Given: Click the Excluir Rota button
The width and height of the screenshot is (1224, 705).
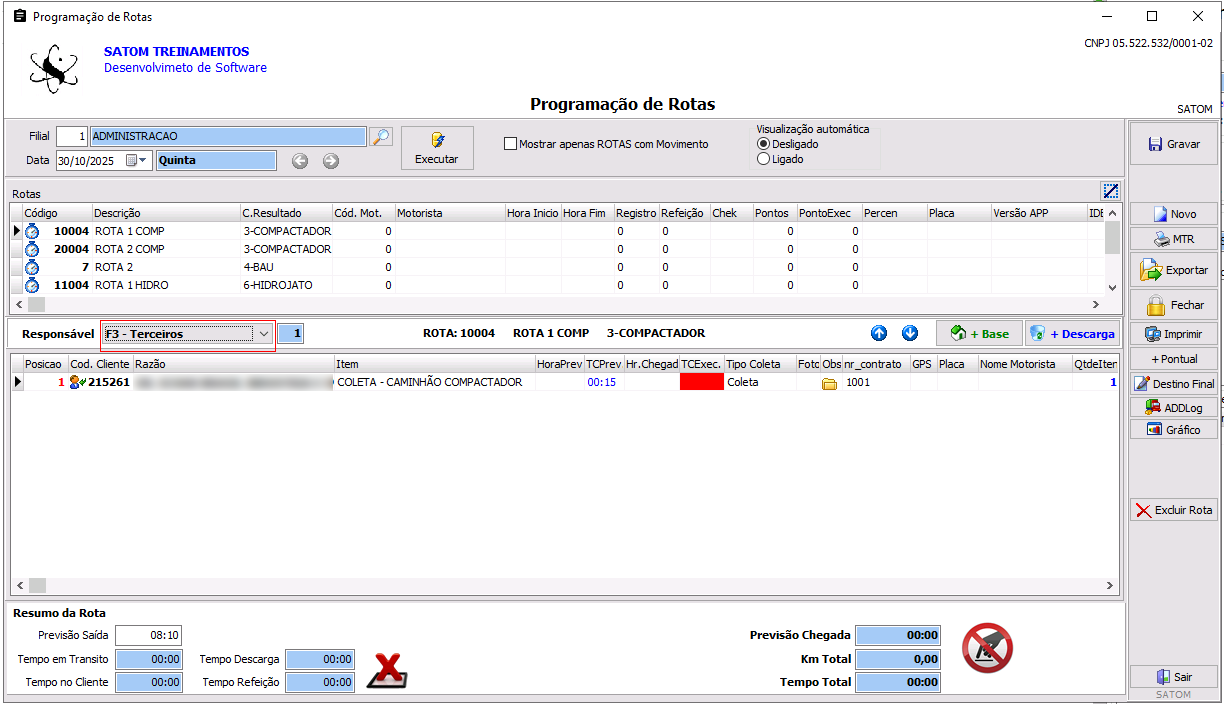Looking at the screenshot, I should click(x=1174, y=510).
